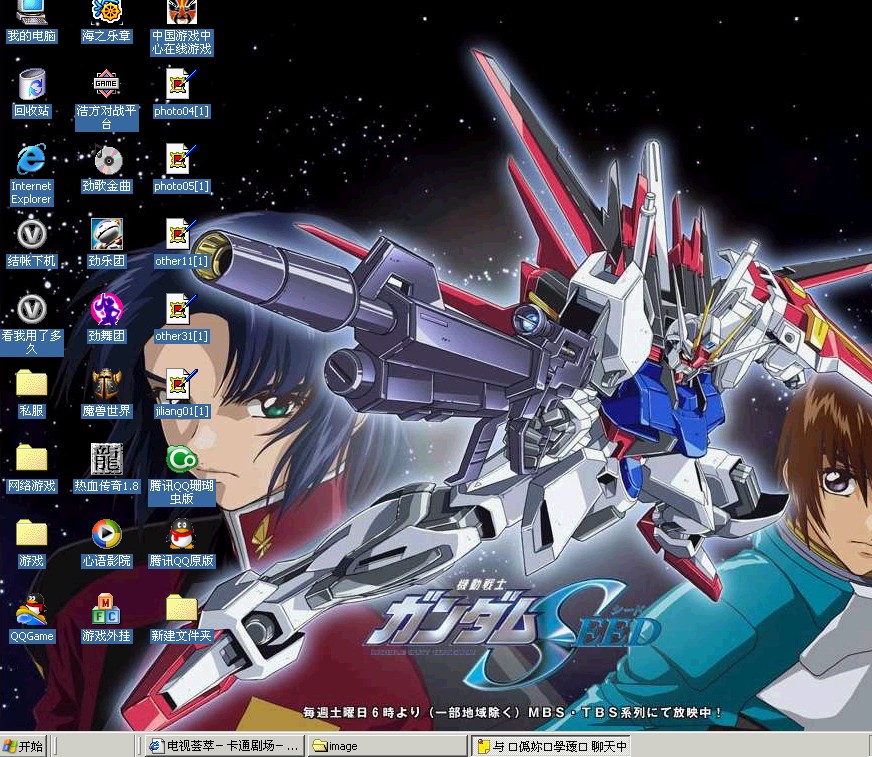Image resolution: width=872 pixels, height=757 pixels.
Task: Open the 新建文件夹 folder
Action: click(x=181, y=610)
